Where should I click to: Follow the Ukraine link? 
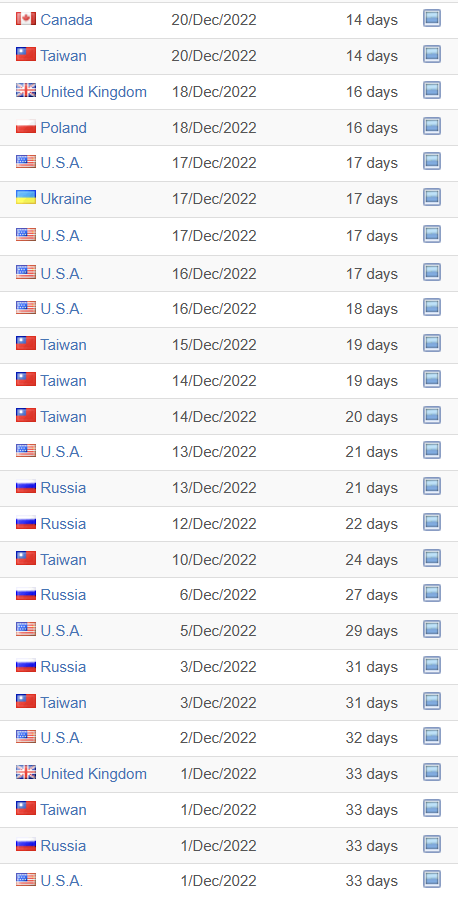(66, 199)
